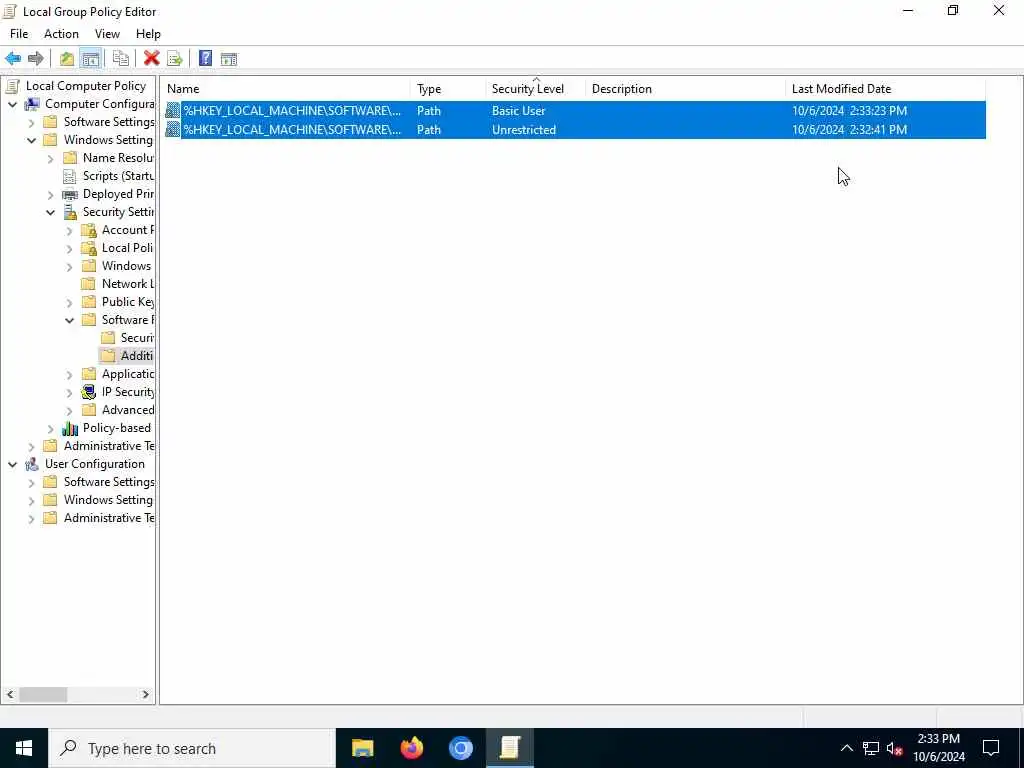Click the taskbar clock showing 2:33 PM
Image resolution: width=1024 pixels, height=768 pixels.
click(x=938, y=748)
